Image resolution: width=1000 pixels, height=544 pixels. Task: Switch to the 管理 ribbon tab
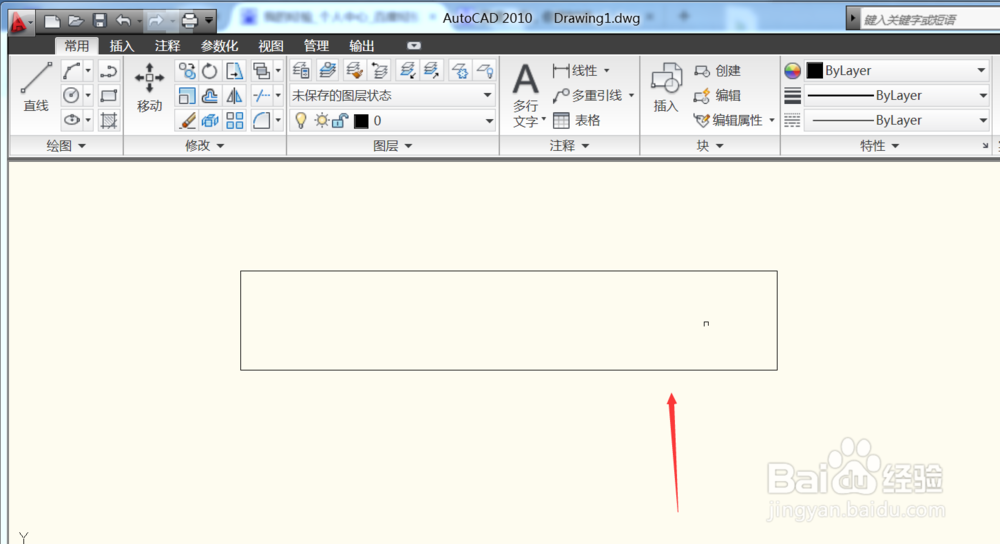point(316,46)
